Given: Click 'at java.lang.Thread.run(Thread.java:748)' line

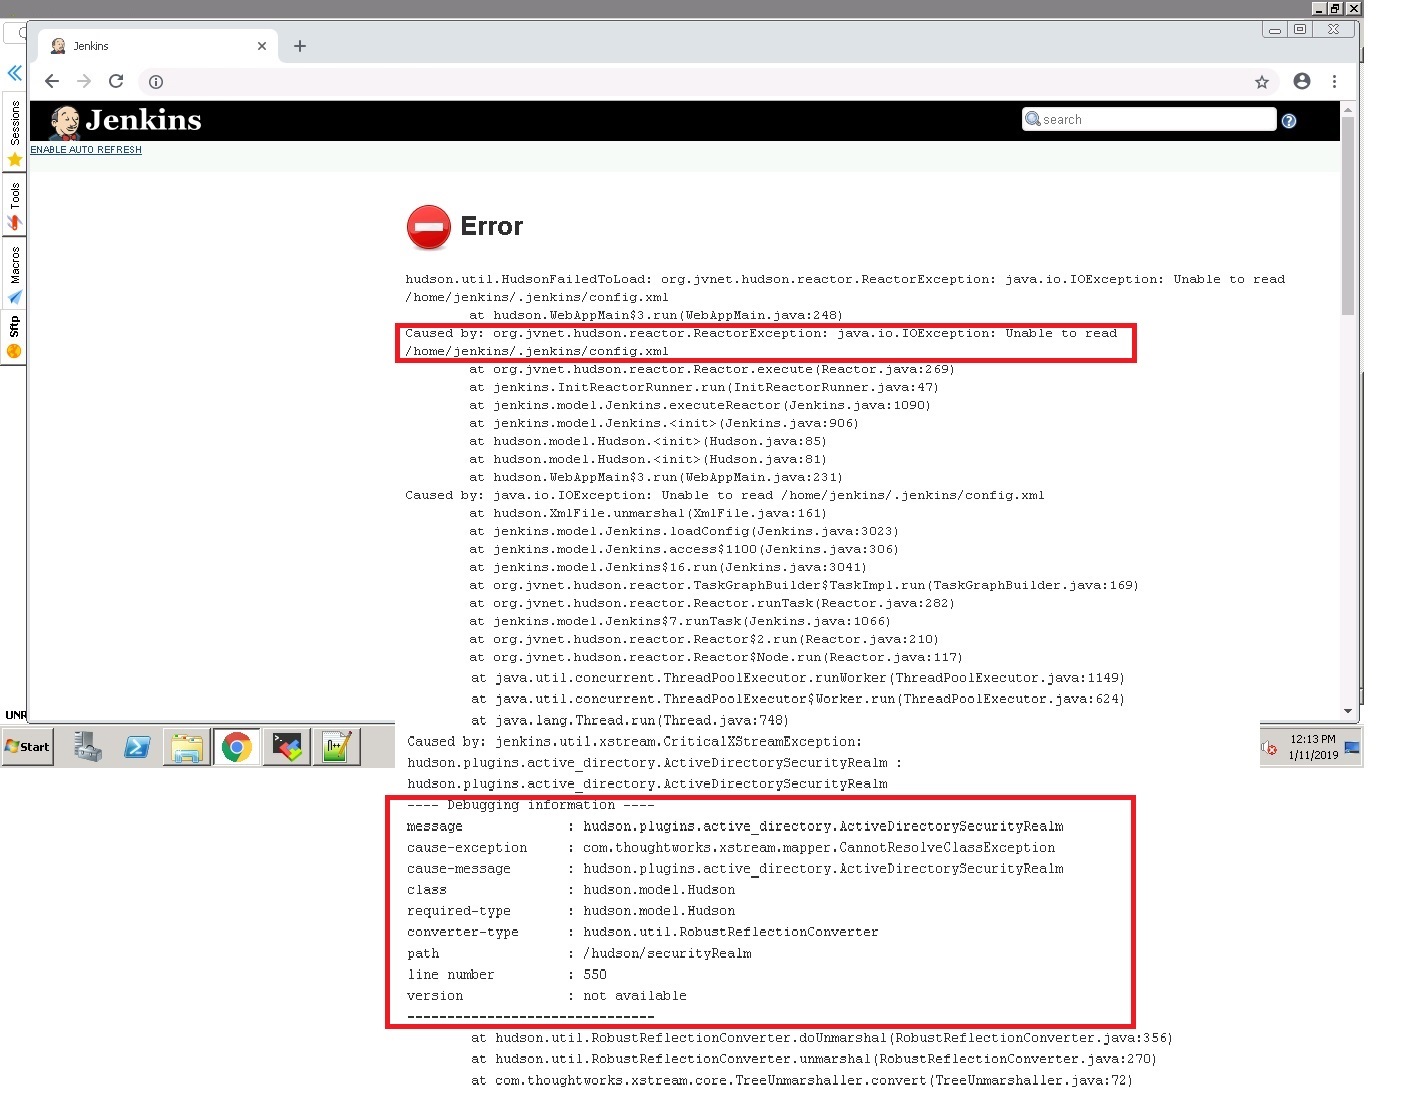Looking at the screenshot, I should pyautogui.click(x=630, y=721).
